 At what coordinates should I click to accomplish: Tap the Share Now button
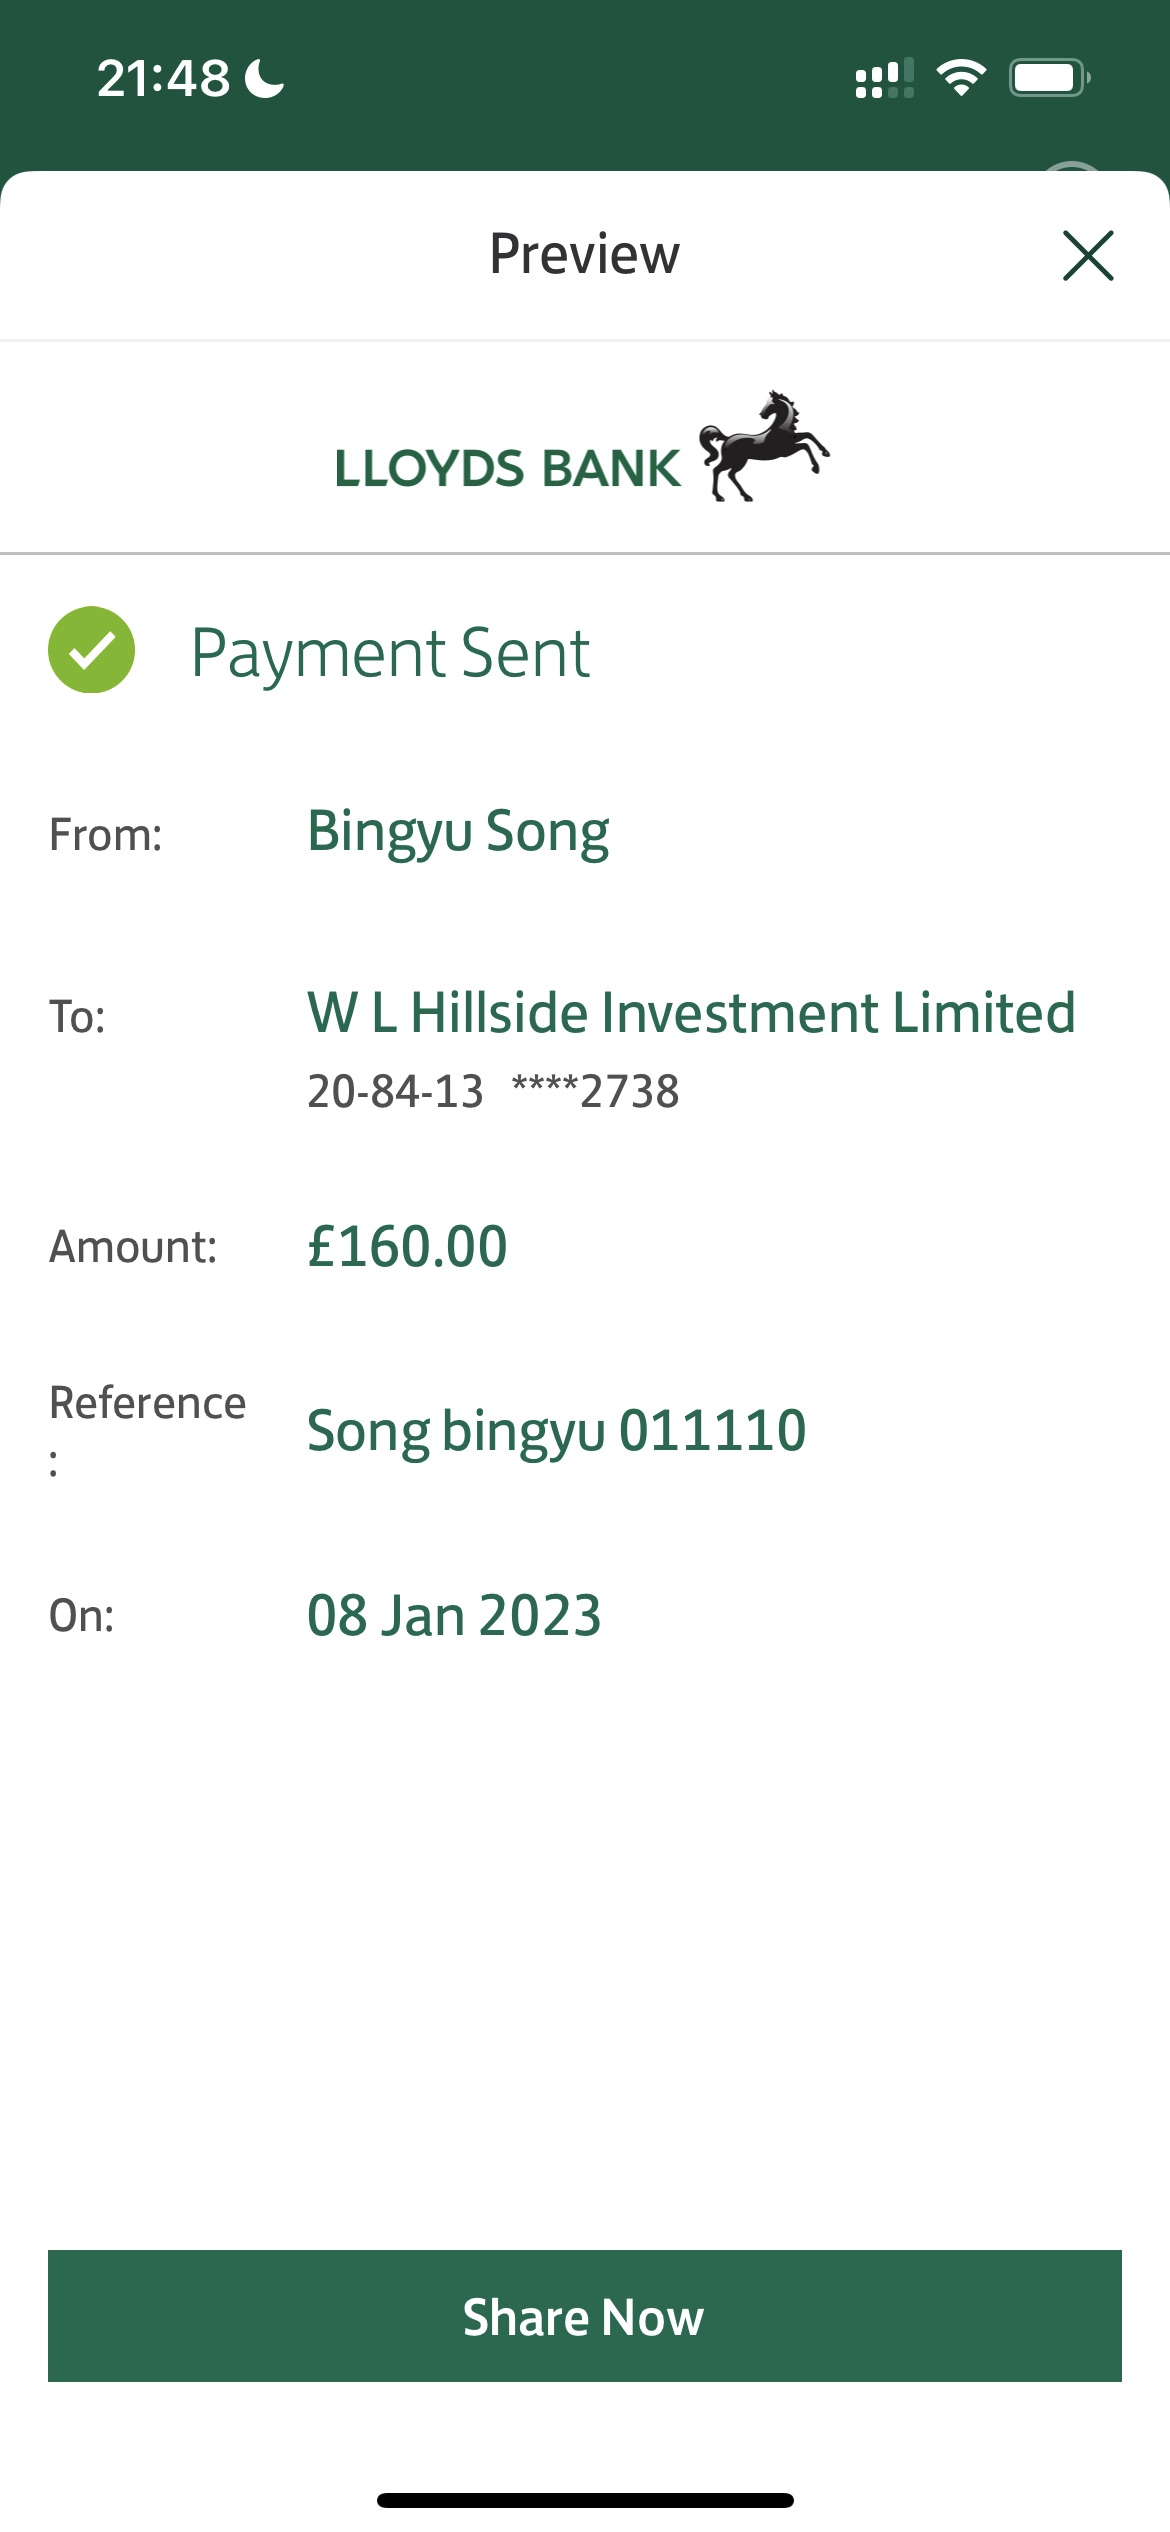click(x=584, y=2316)
